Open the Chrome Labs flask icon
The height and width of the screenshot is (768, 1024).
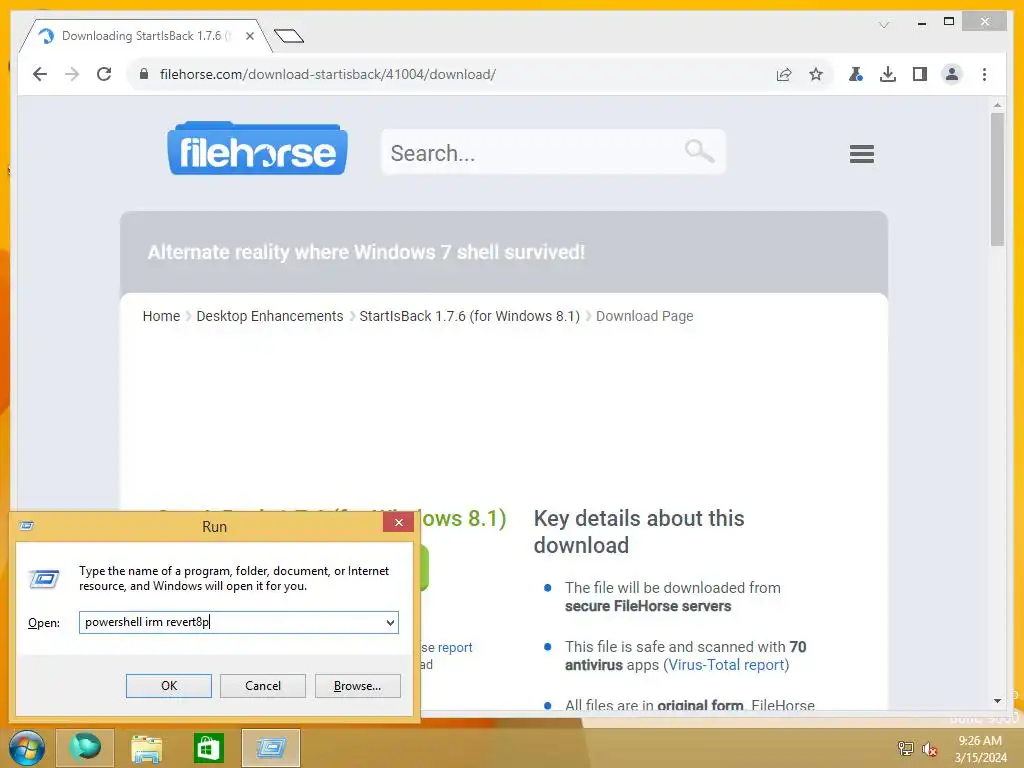point(856,74)
